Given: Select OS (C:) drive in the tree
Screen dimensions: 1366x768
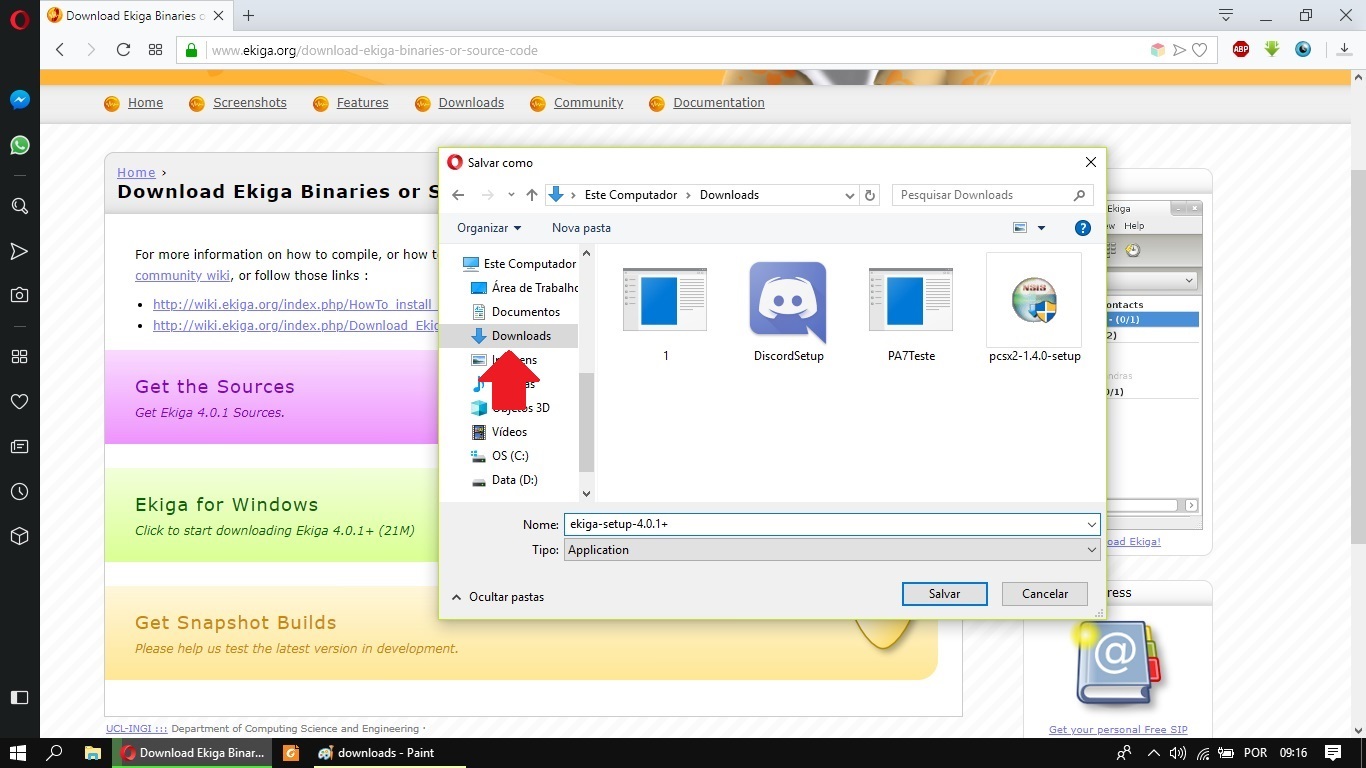Looking at the screenshot, I should 509,456.
